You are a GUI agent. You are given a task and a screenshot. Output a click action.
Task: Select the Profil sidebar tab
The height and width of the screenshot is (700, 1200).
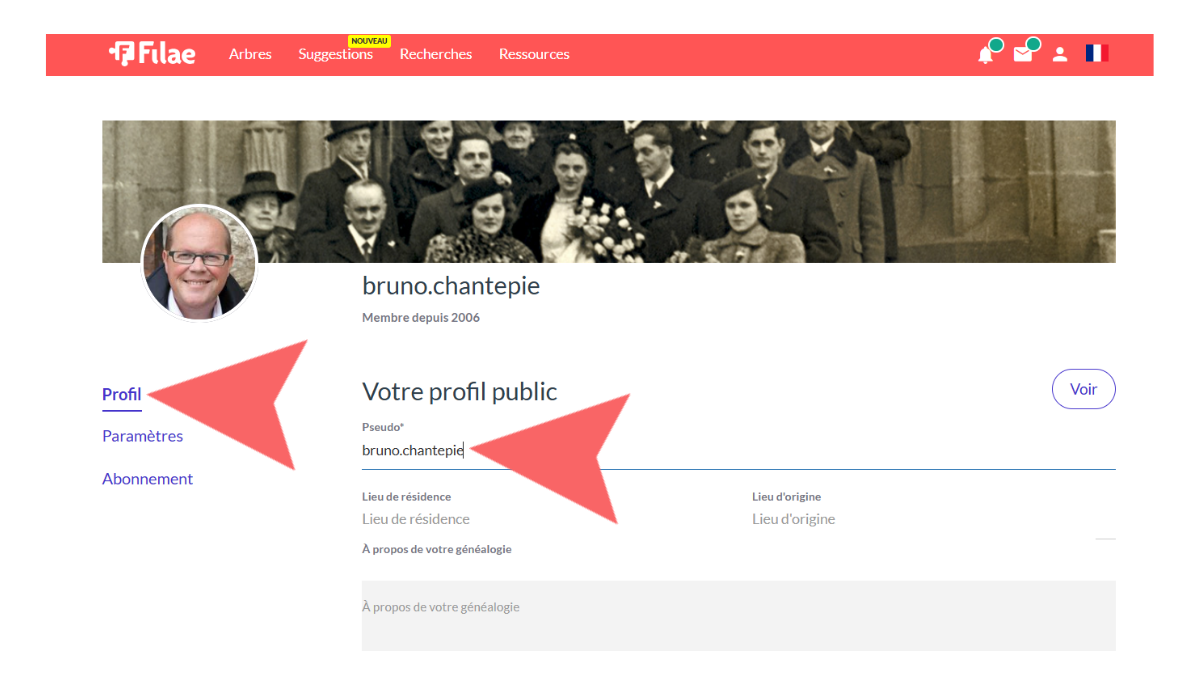(122, 394)
